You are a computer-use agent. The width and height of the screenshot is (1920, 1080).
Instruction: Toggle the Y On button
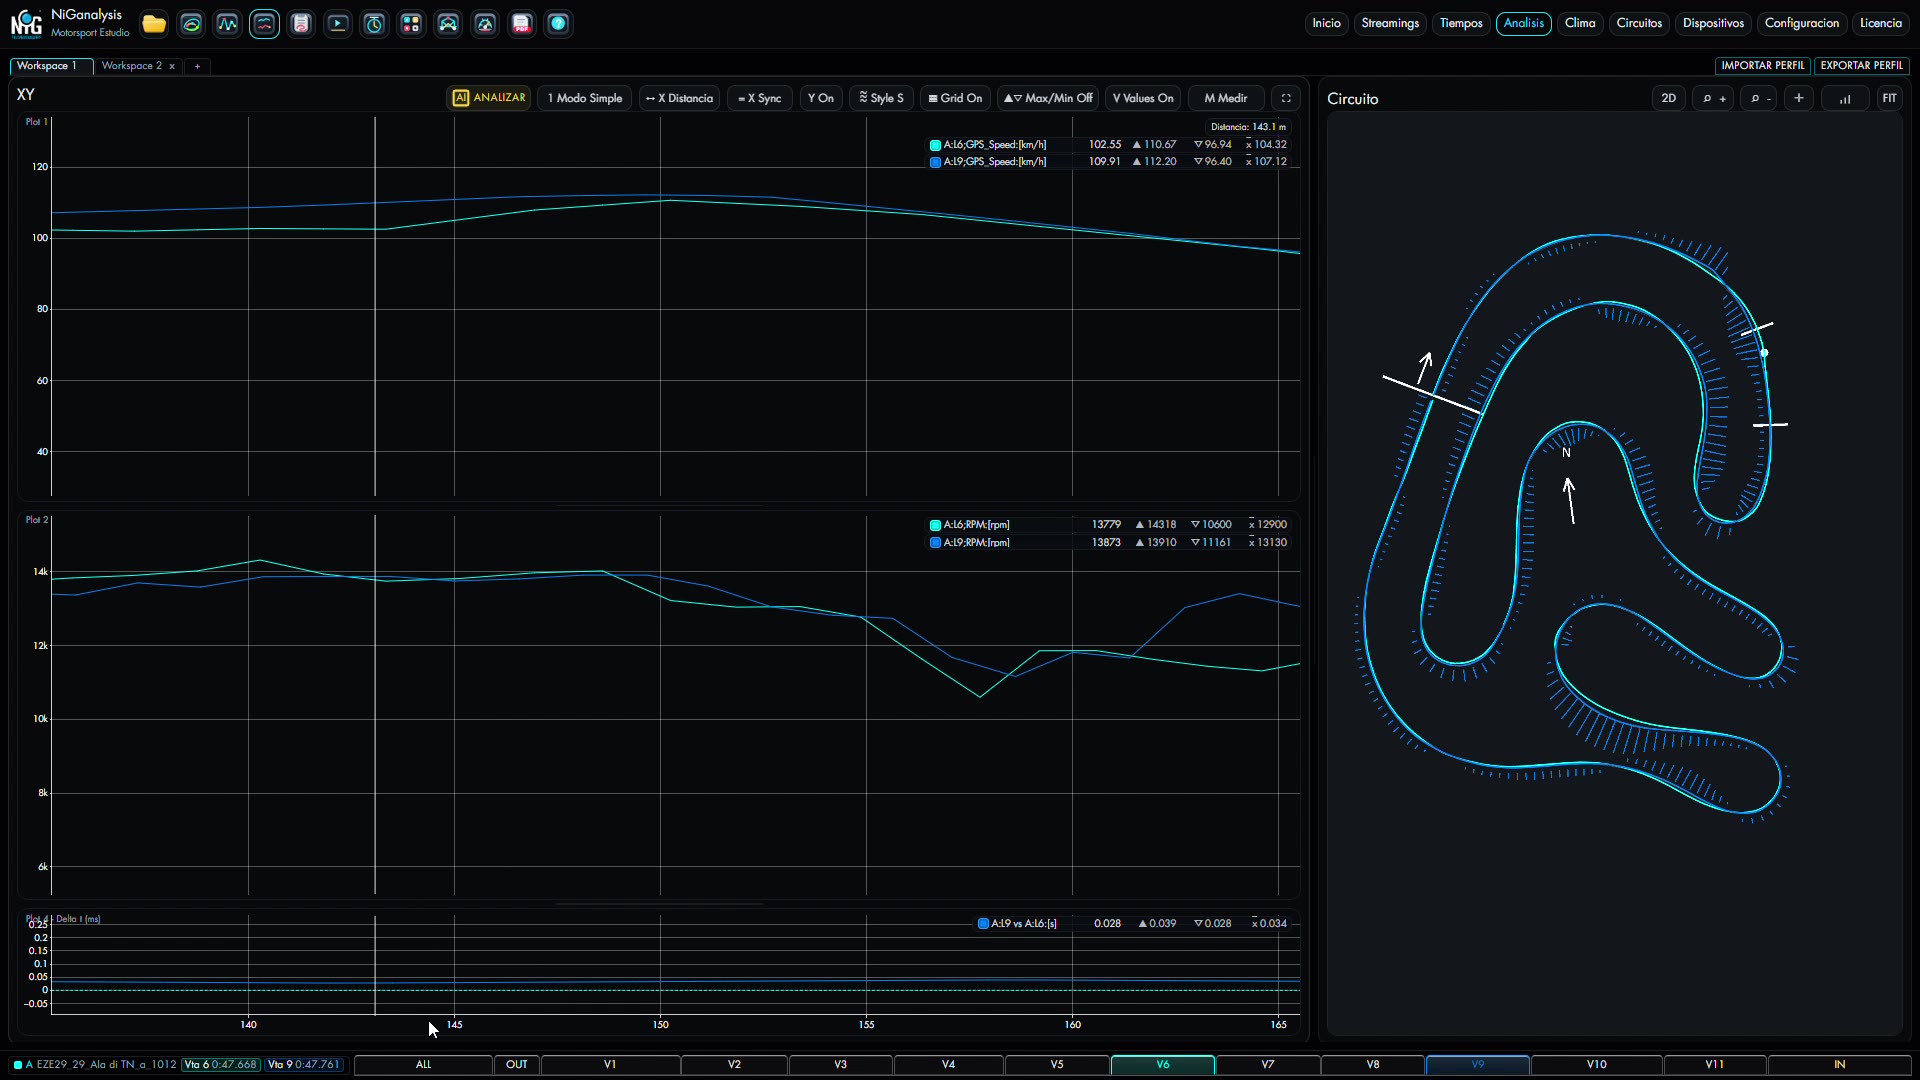coord(821,98)
